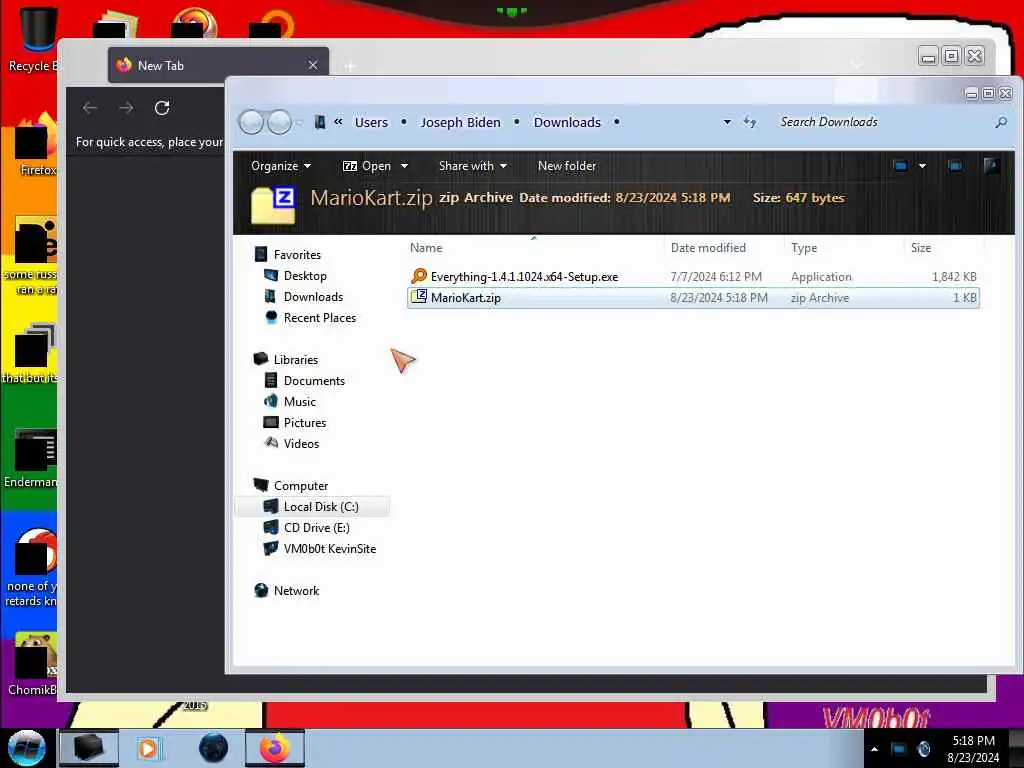This screenshot has height=768, width=1024.
Task: Click the change view icon in Explorer toolbar
Action: [901, 166]
